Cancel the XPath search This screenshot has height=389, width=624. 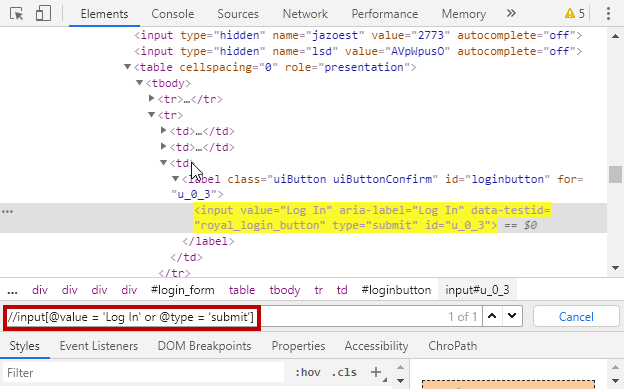(576, 317)
